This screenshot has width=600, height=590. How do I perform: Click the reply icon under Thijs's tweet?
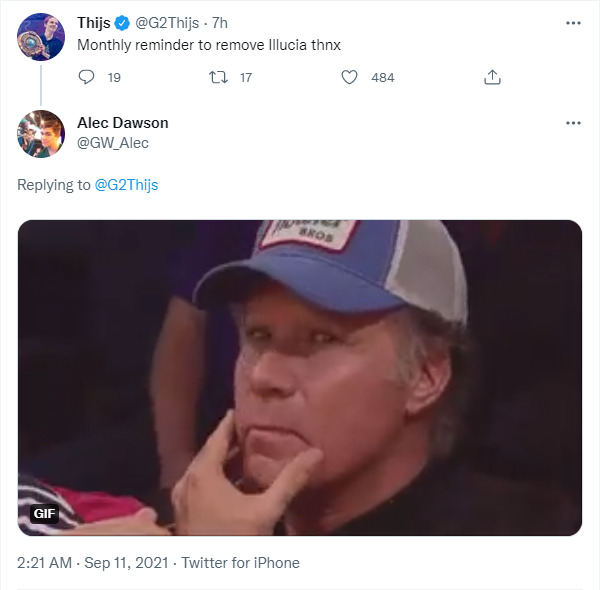[x=86, y=77]
